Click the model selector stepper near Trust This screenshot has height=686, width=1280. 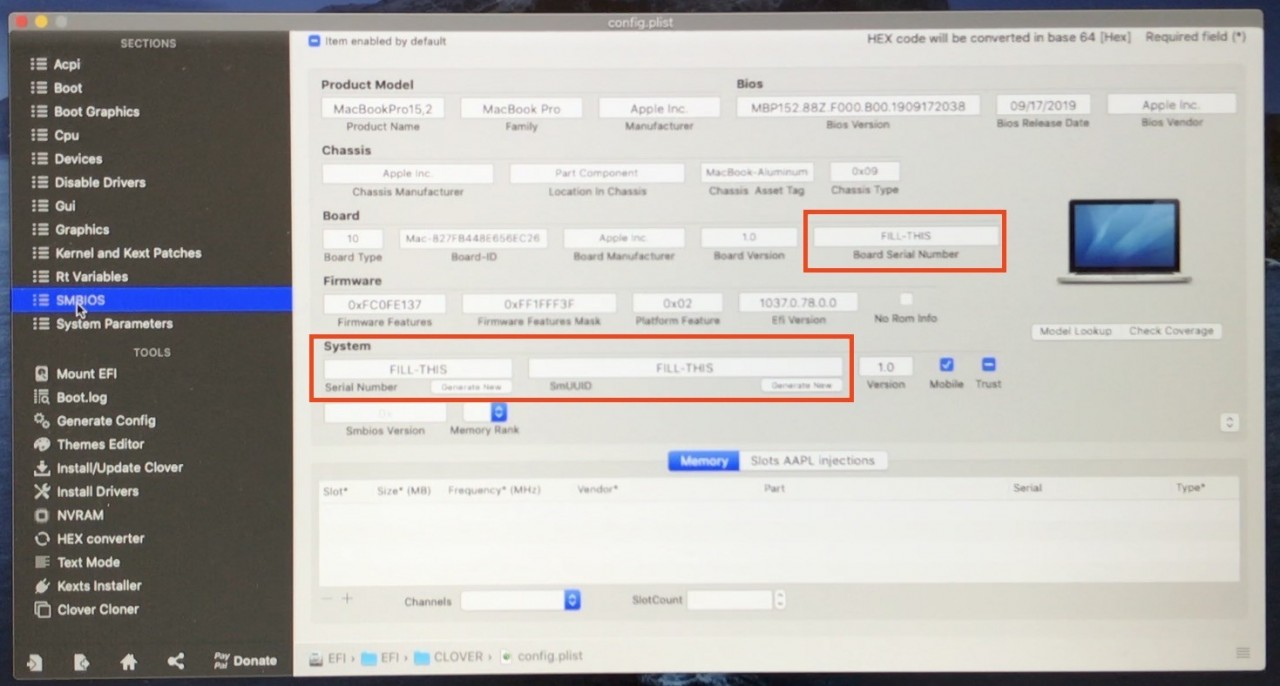click(x=1230, y=423)
